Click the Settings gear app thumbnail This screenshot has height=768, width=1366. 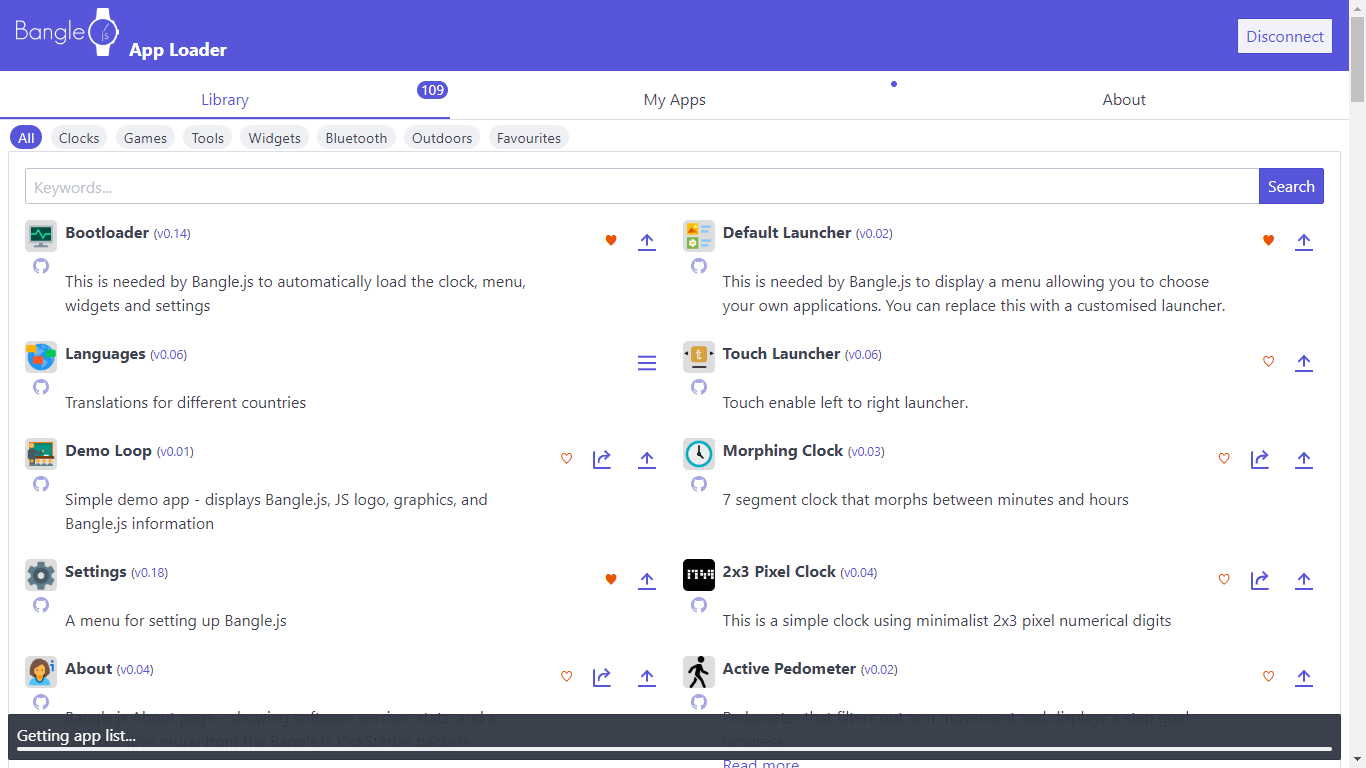(41, 575)
